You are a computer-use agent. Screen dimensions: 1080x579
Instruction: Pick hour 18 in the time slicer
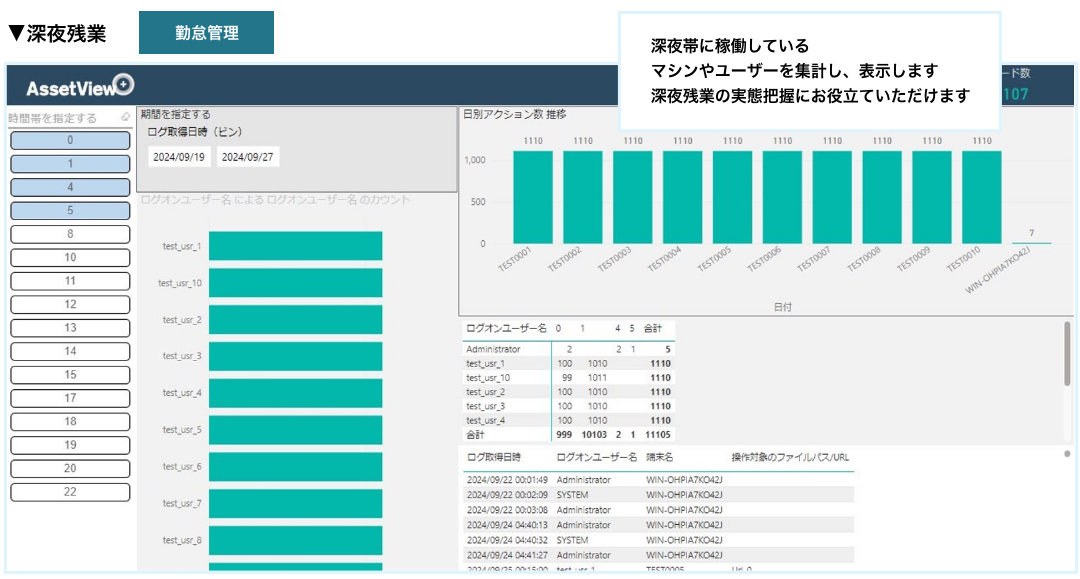click(70, 421)
